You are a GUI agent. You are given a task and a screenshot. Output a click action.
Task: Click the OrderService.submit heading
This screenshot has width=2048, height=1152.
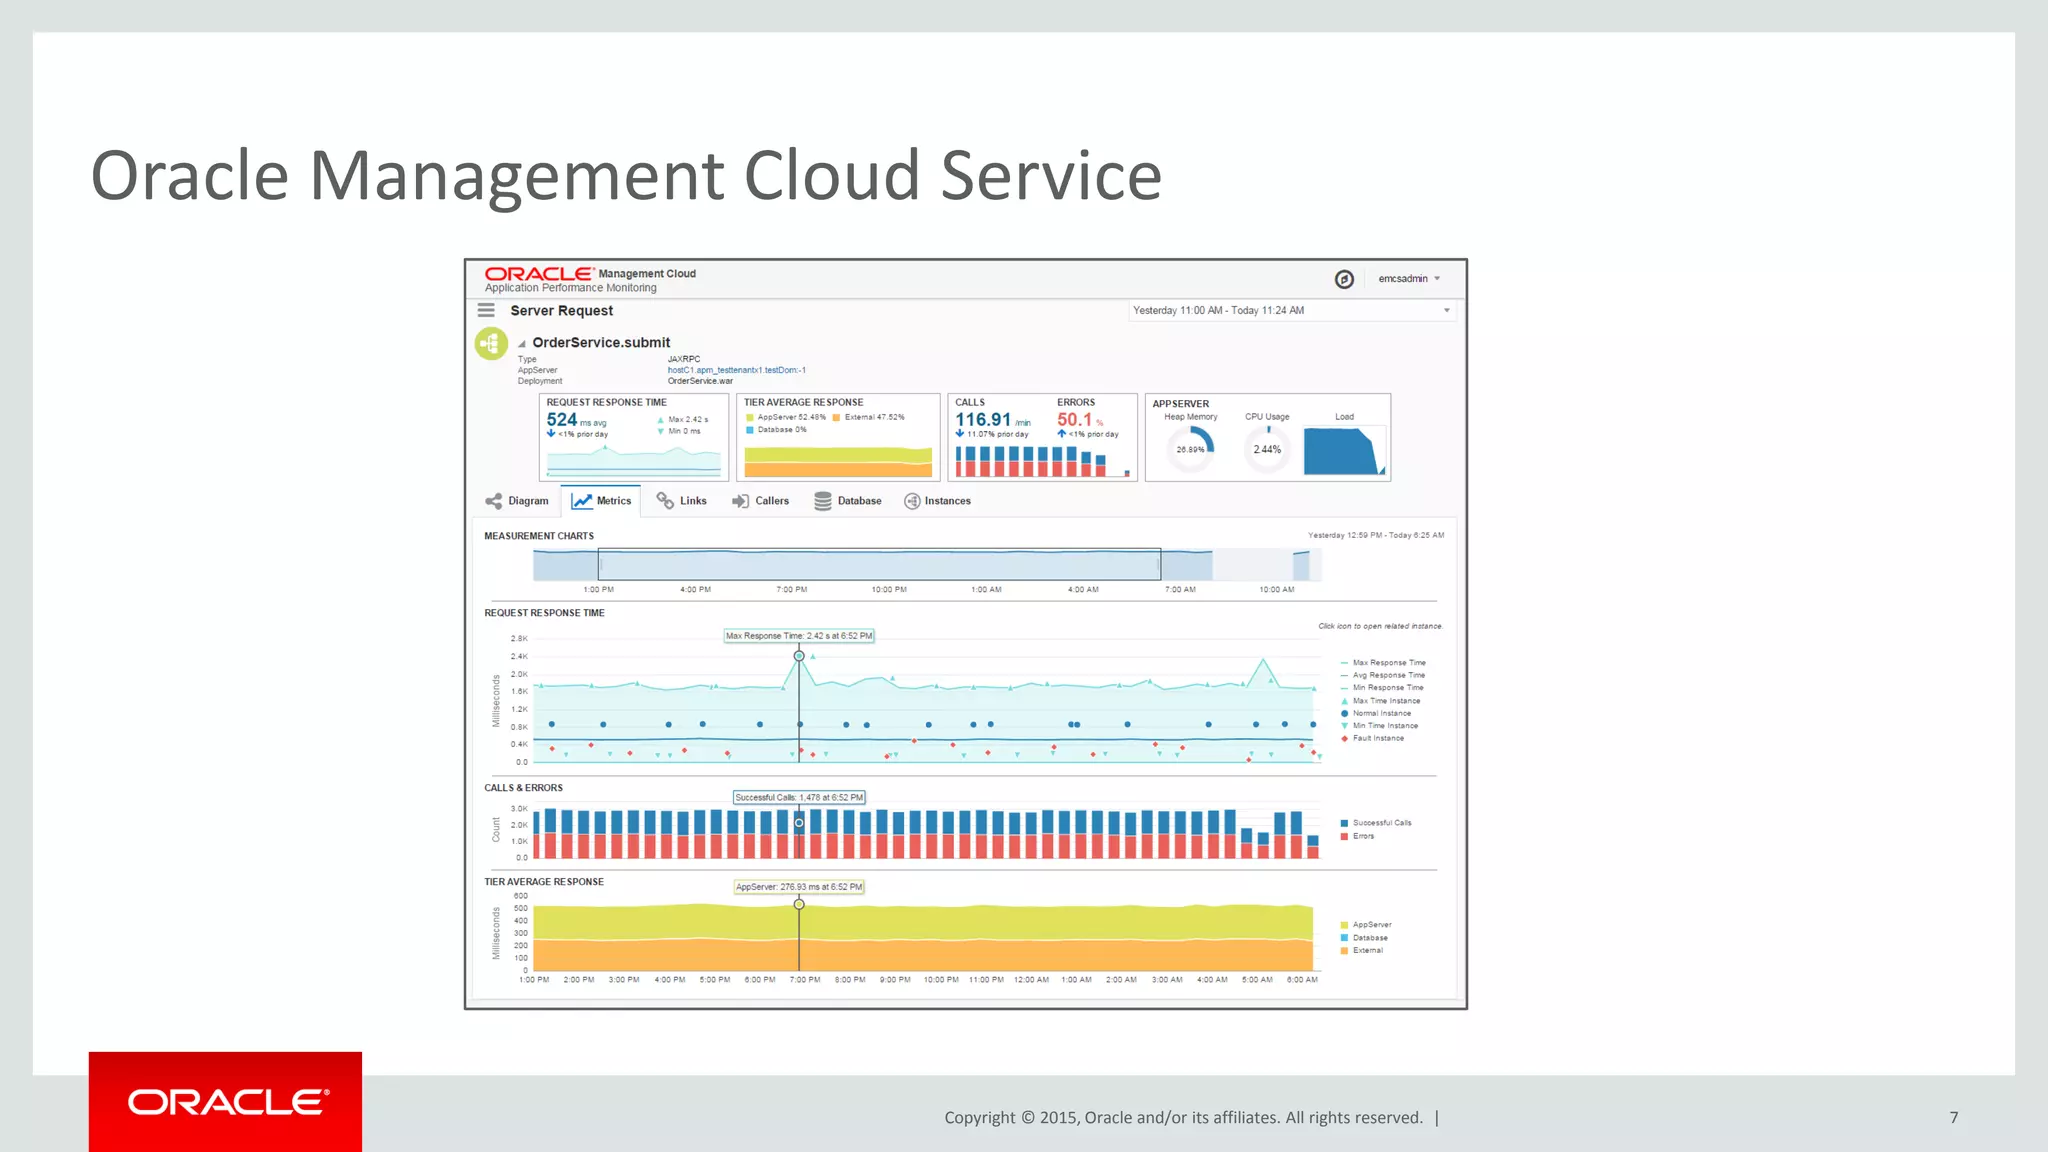[601, 342]
